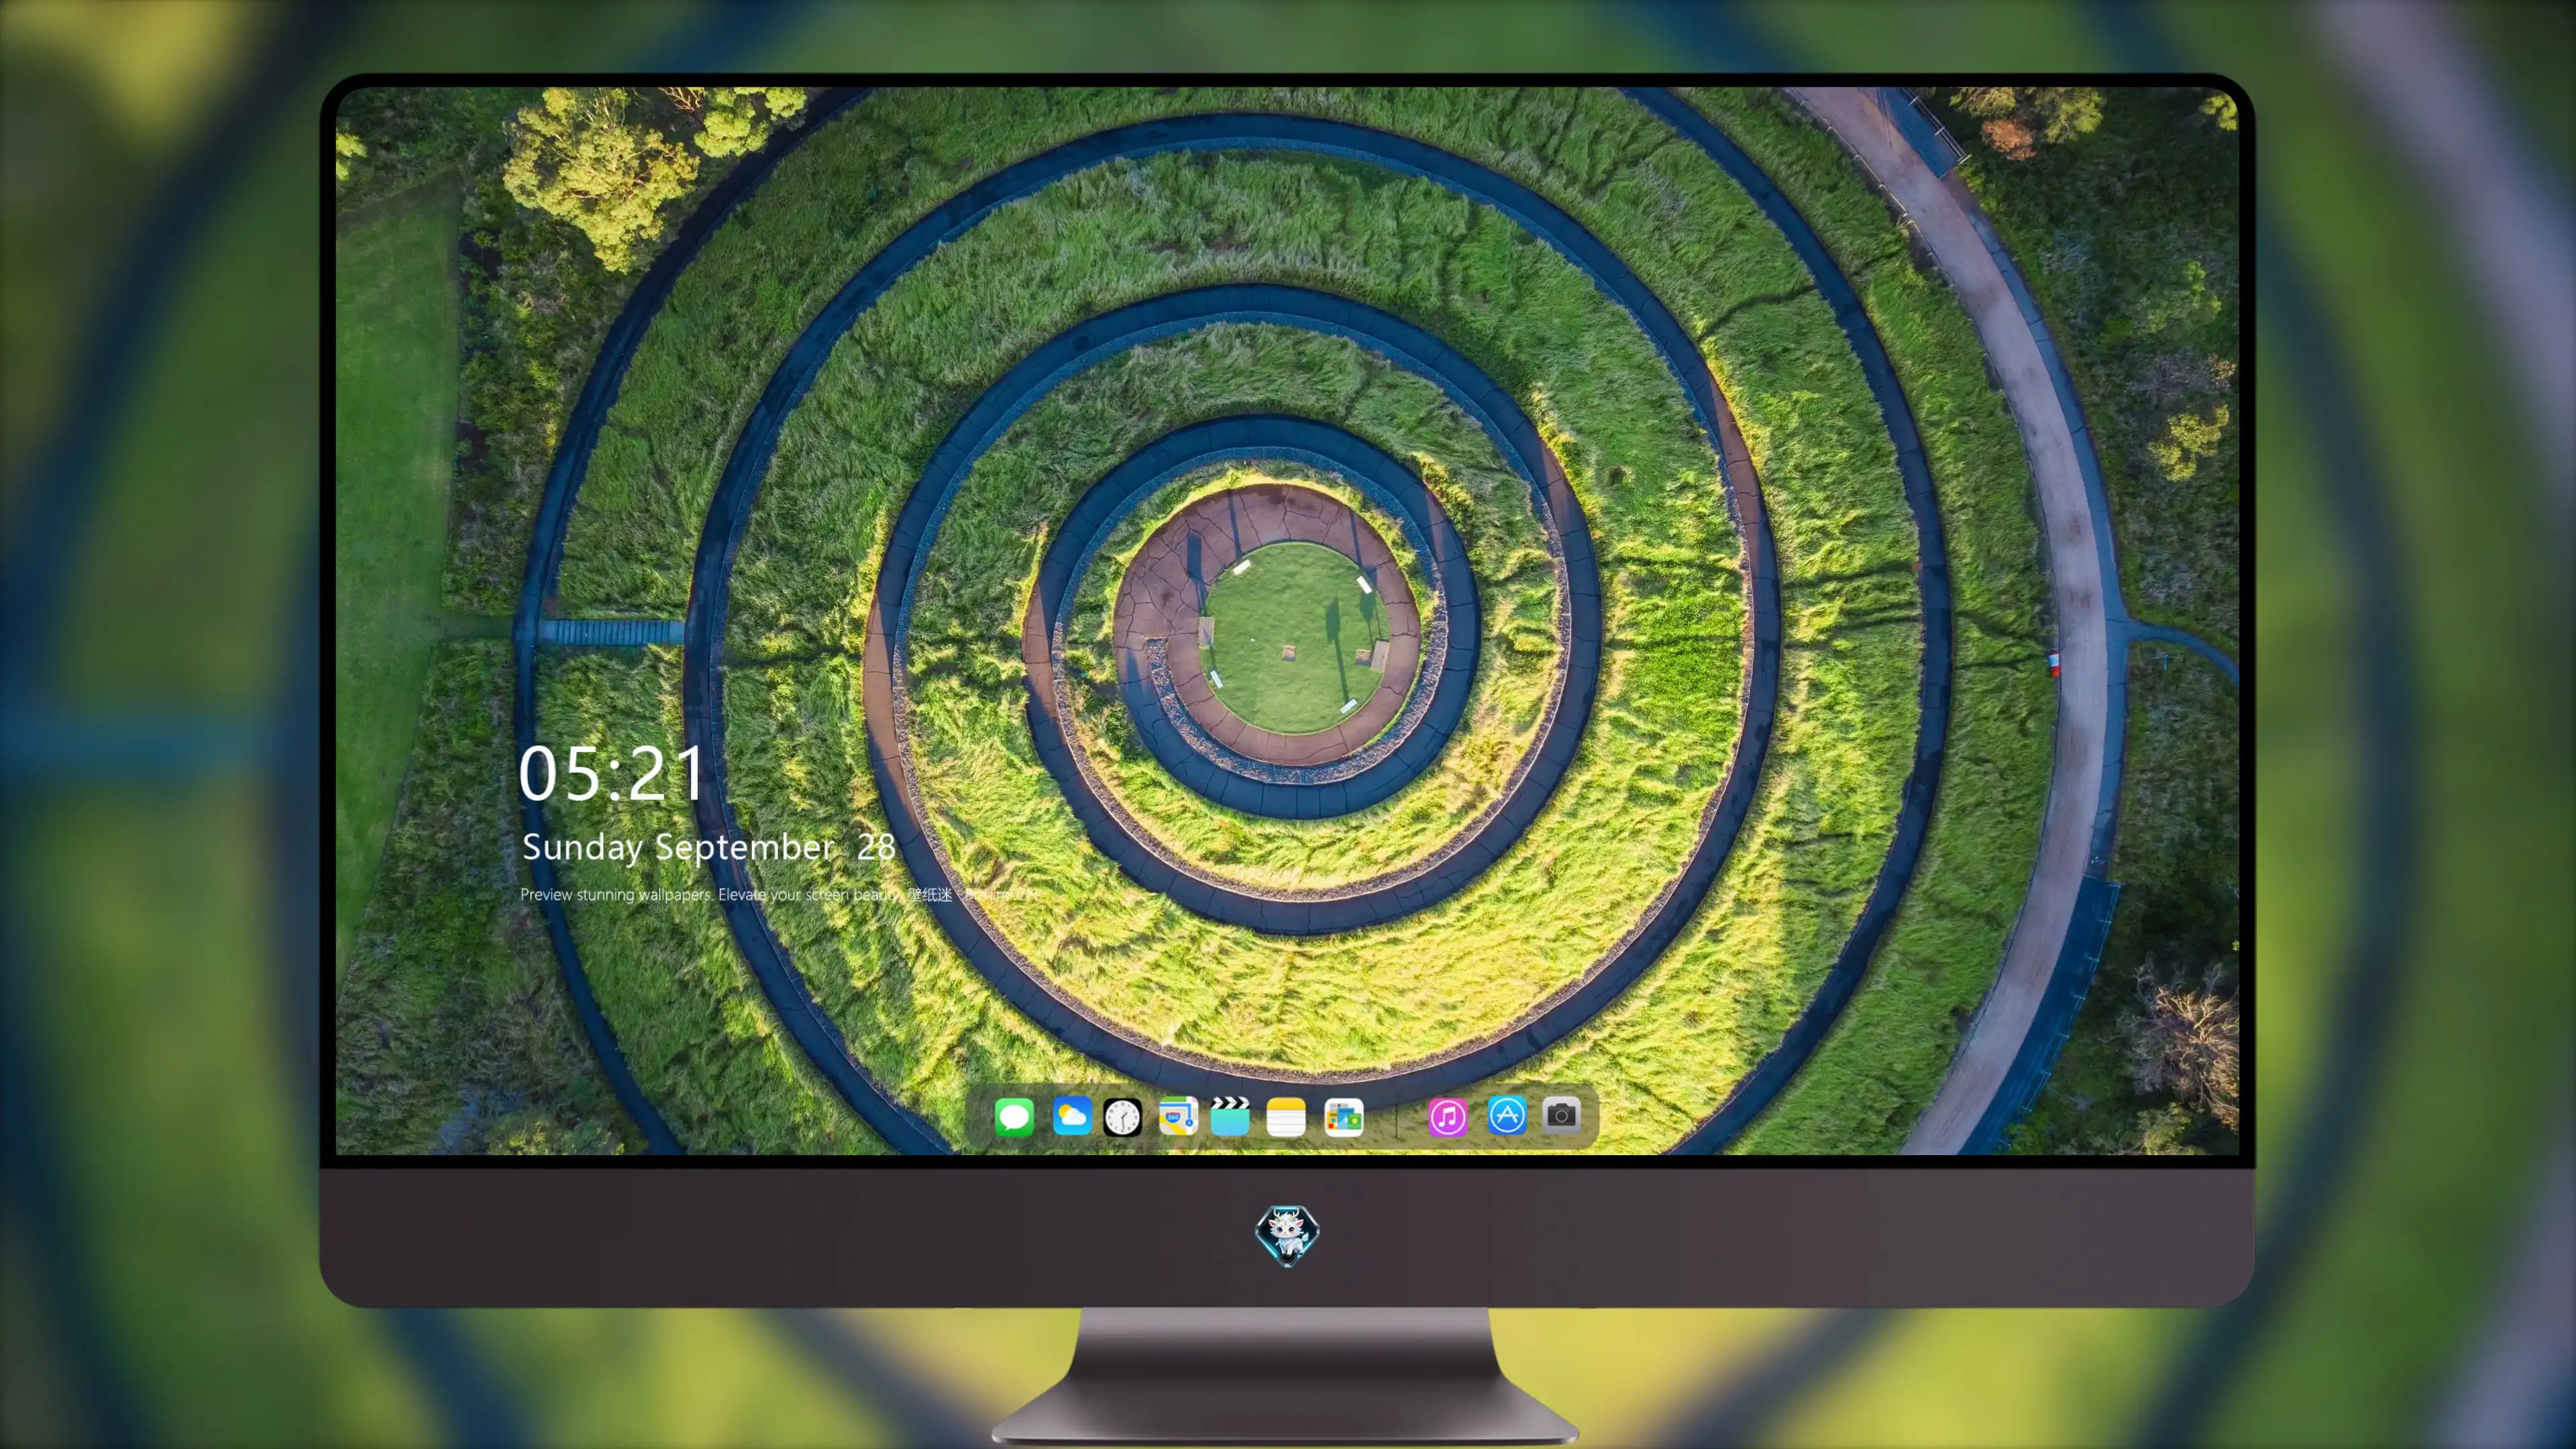Viewport: 2576px width, 1449px height.
Task: Click the 05:21 clock display
Action: (610, 773)
